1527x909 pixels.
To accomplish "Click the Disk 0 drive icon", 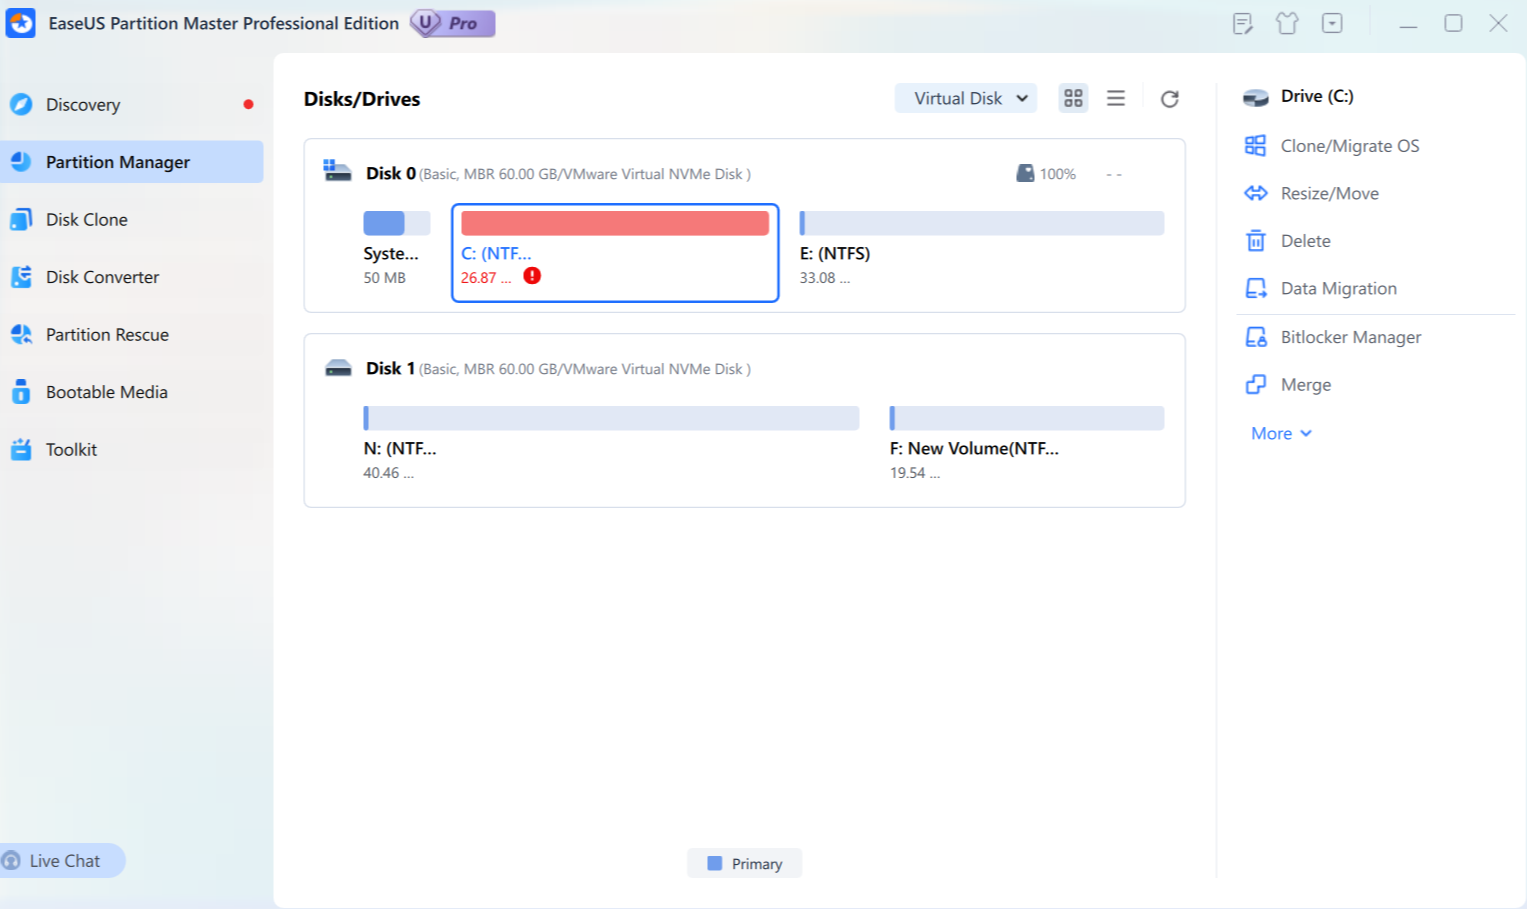I will click(x=337, y=171).
